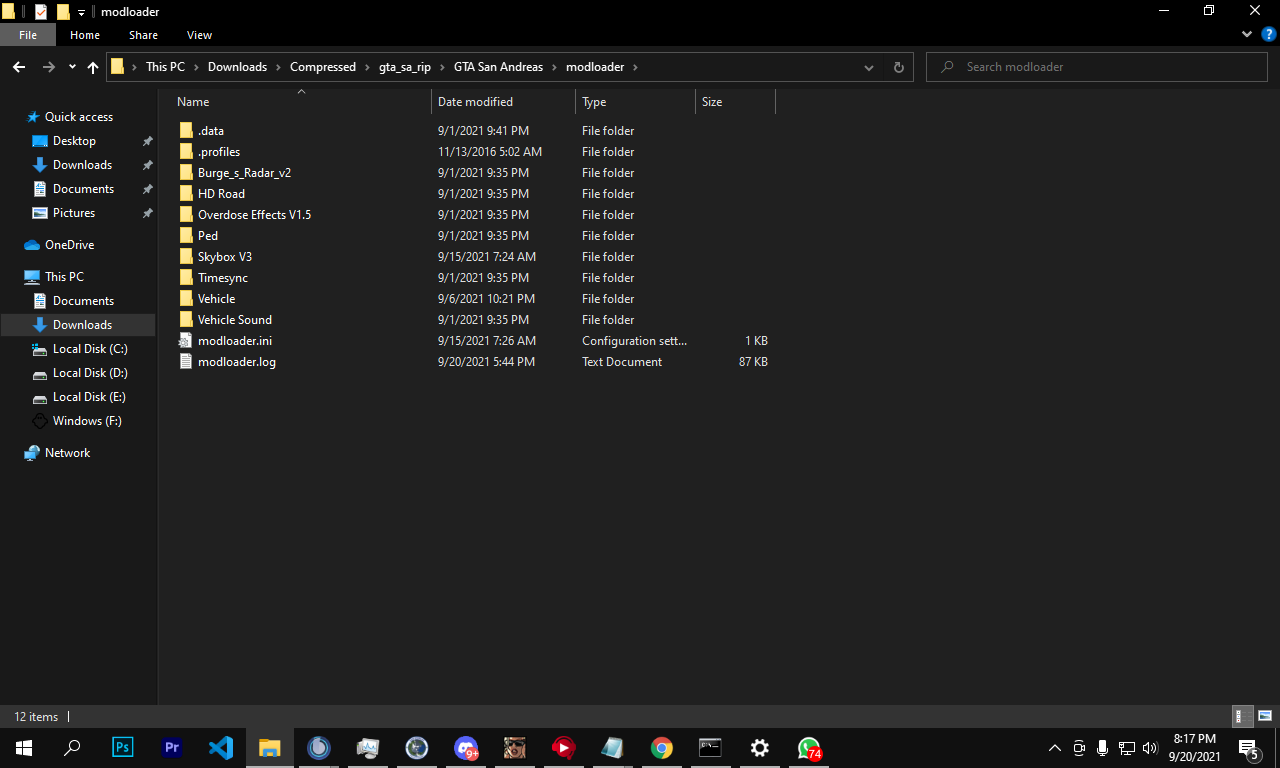Open the command prompt taskbar icon
Image resolution: width=1280 pixels, height=768 pixels.
click(x=710, y=747)
